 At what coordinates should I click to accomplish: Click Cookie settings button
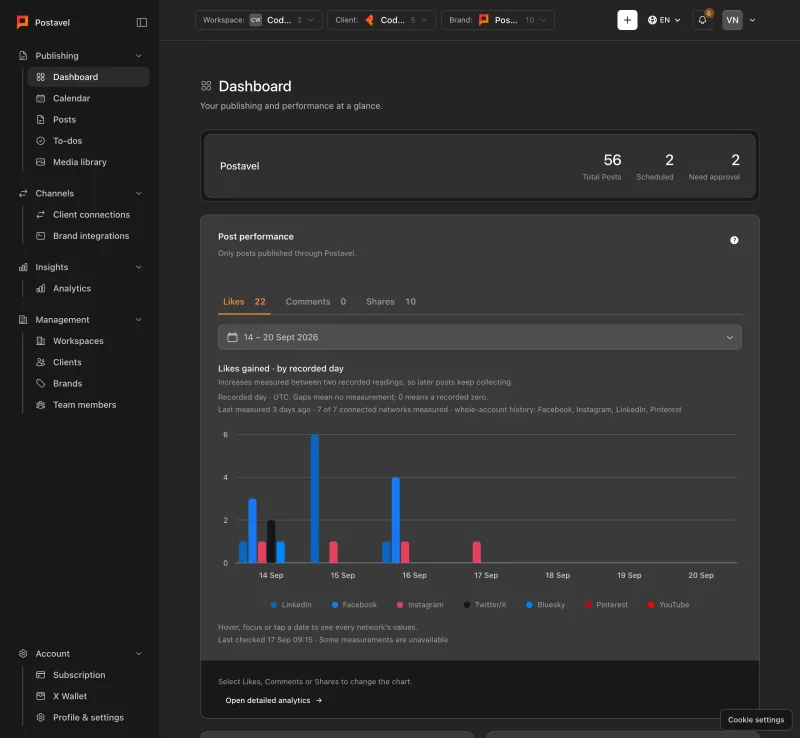point(756,720)
